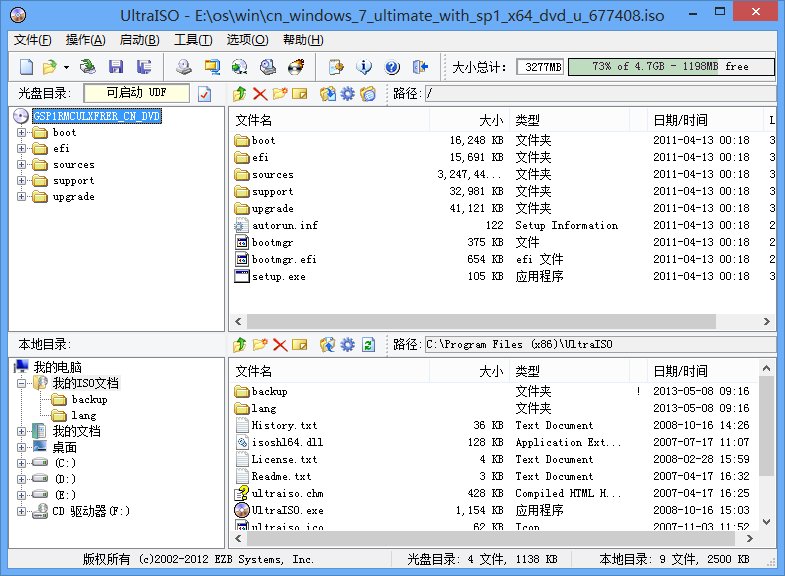Click the local file list vertical scrollbar down arrow

[x=766, y=522]
